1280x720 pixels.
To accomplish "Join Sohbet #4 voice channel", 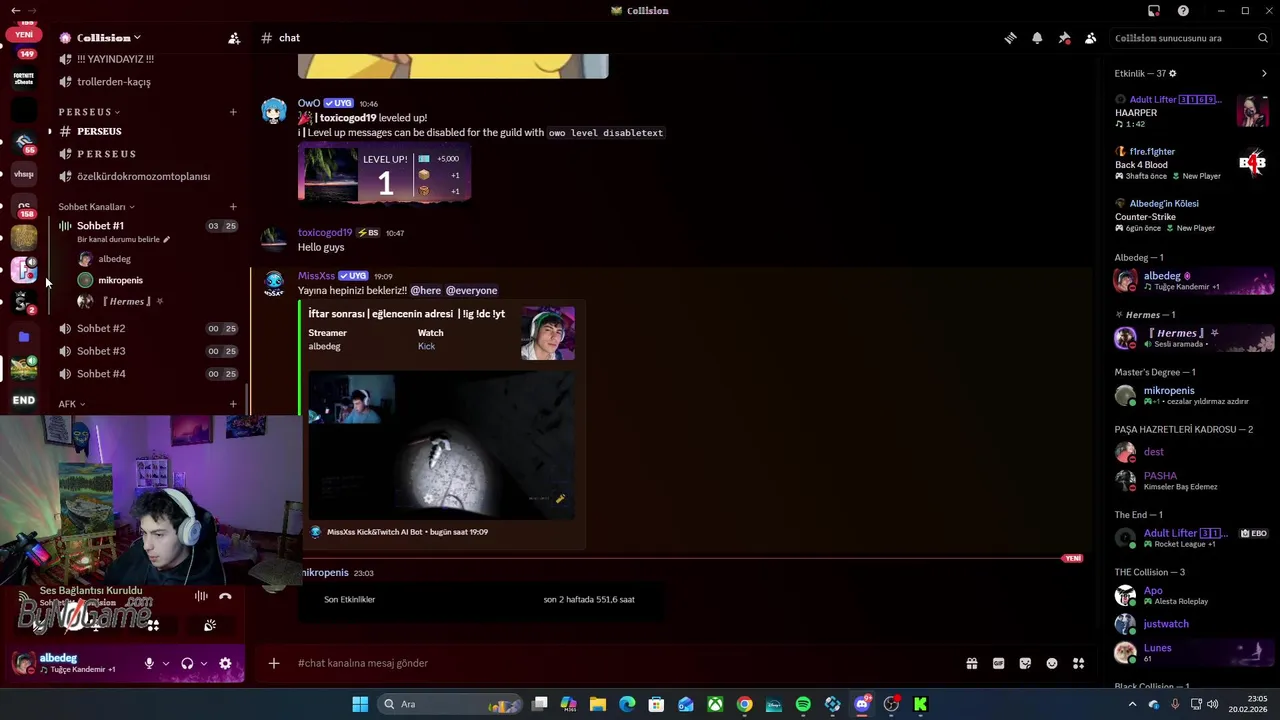I will pos(145,374).
